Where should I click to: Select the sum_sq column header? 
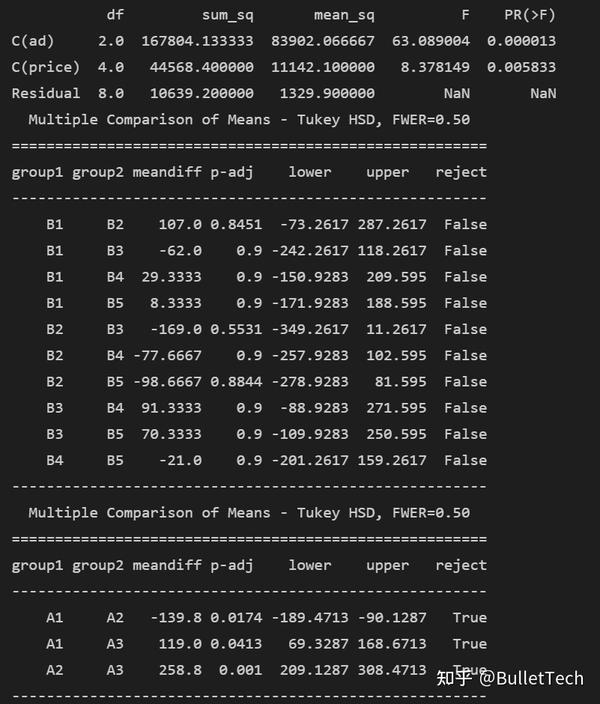[228, 15]
